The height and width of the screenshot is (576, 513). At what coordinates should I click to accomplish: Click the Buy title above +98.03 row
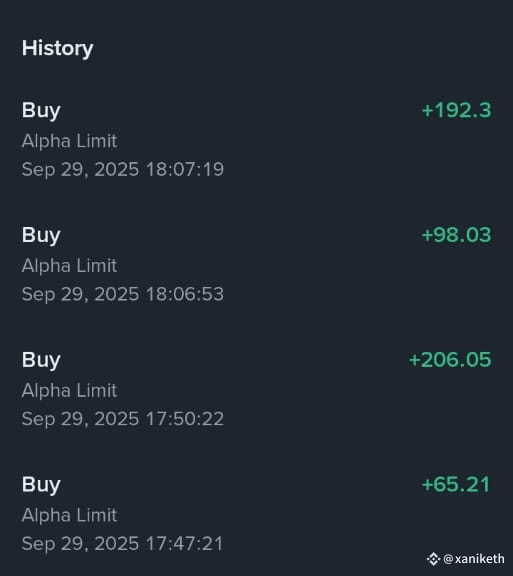coord(41,235)
